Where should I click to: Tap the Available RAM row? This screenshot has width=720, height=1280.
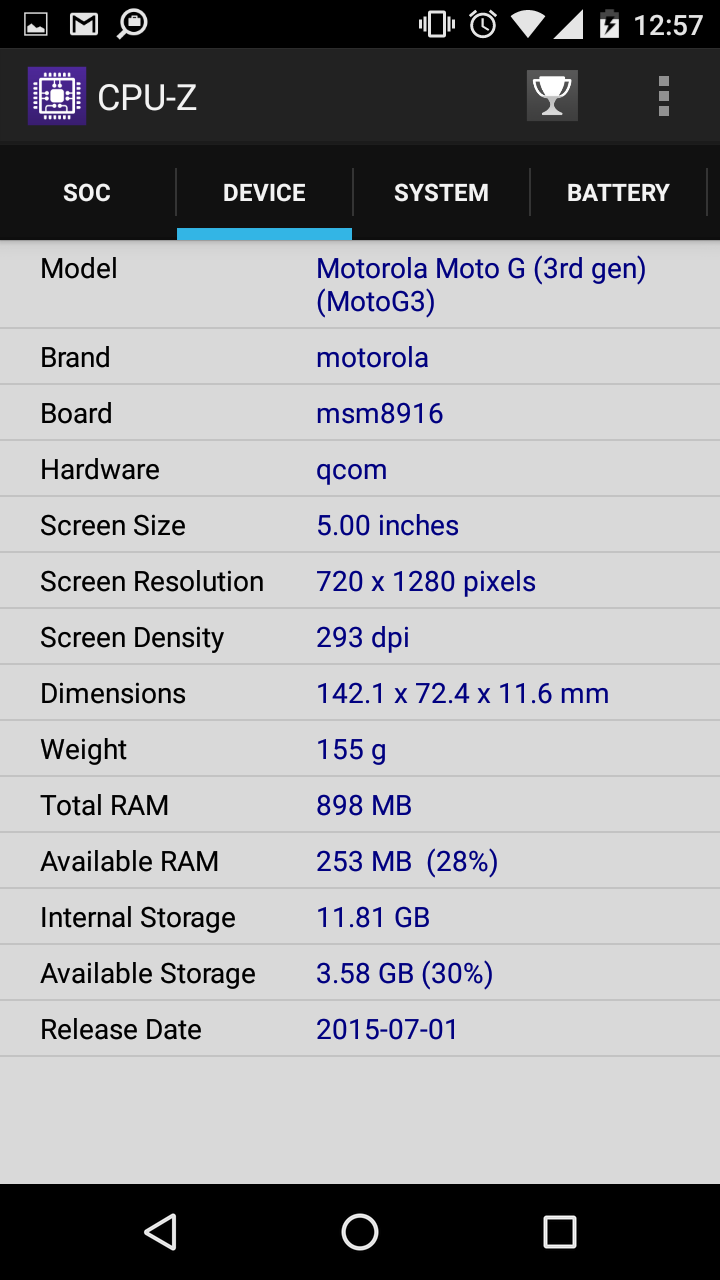[x=360, y=861]
